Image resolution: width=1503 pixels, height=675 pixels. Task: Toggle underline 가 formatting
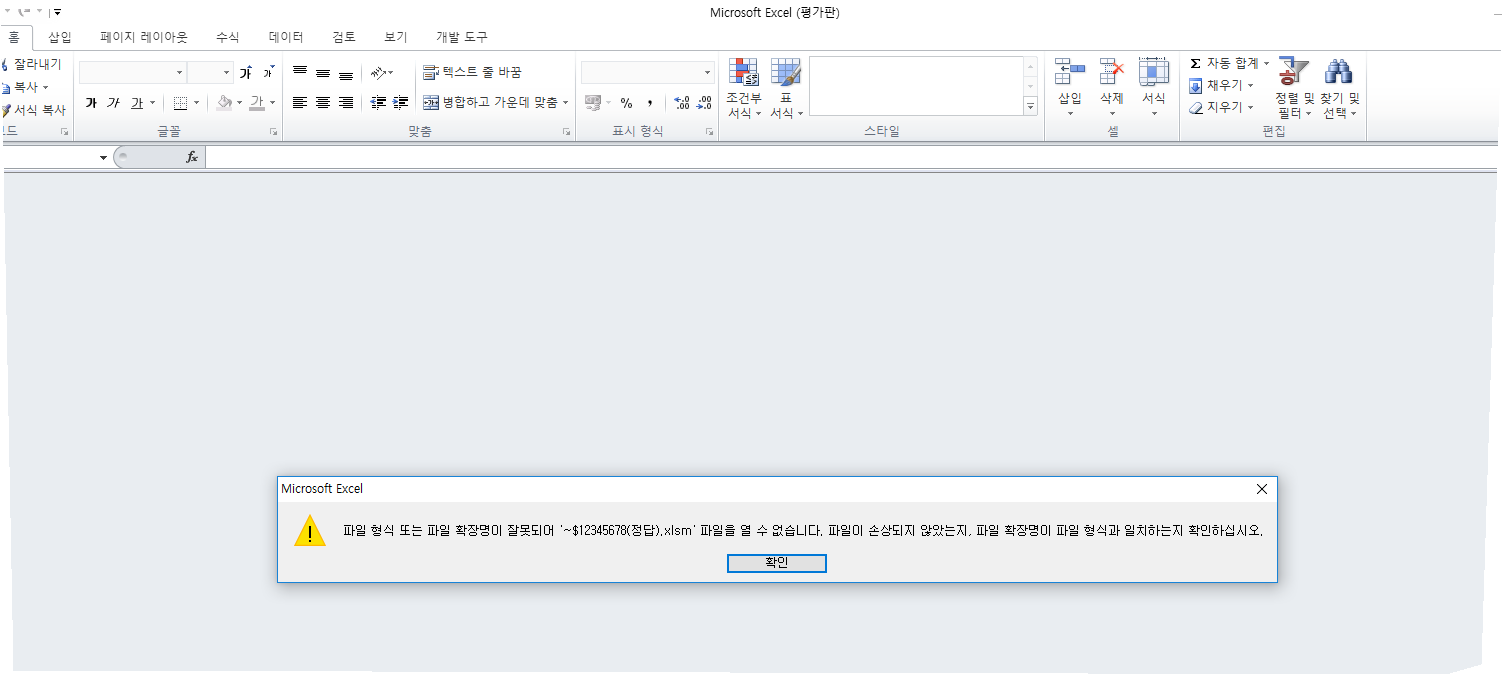(x=136, y=103)
